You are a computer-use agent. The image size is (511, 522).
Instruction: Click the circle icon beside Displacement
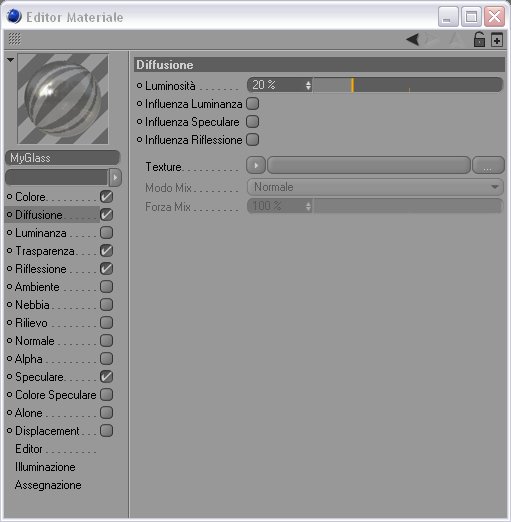(x=10, y=431)
